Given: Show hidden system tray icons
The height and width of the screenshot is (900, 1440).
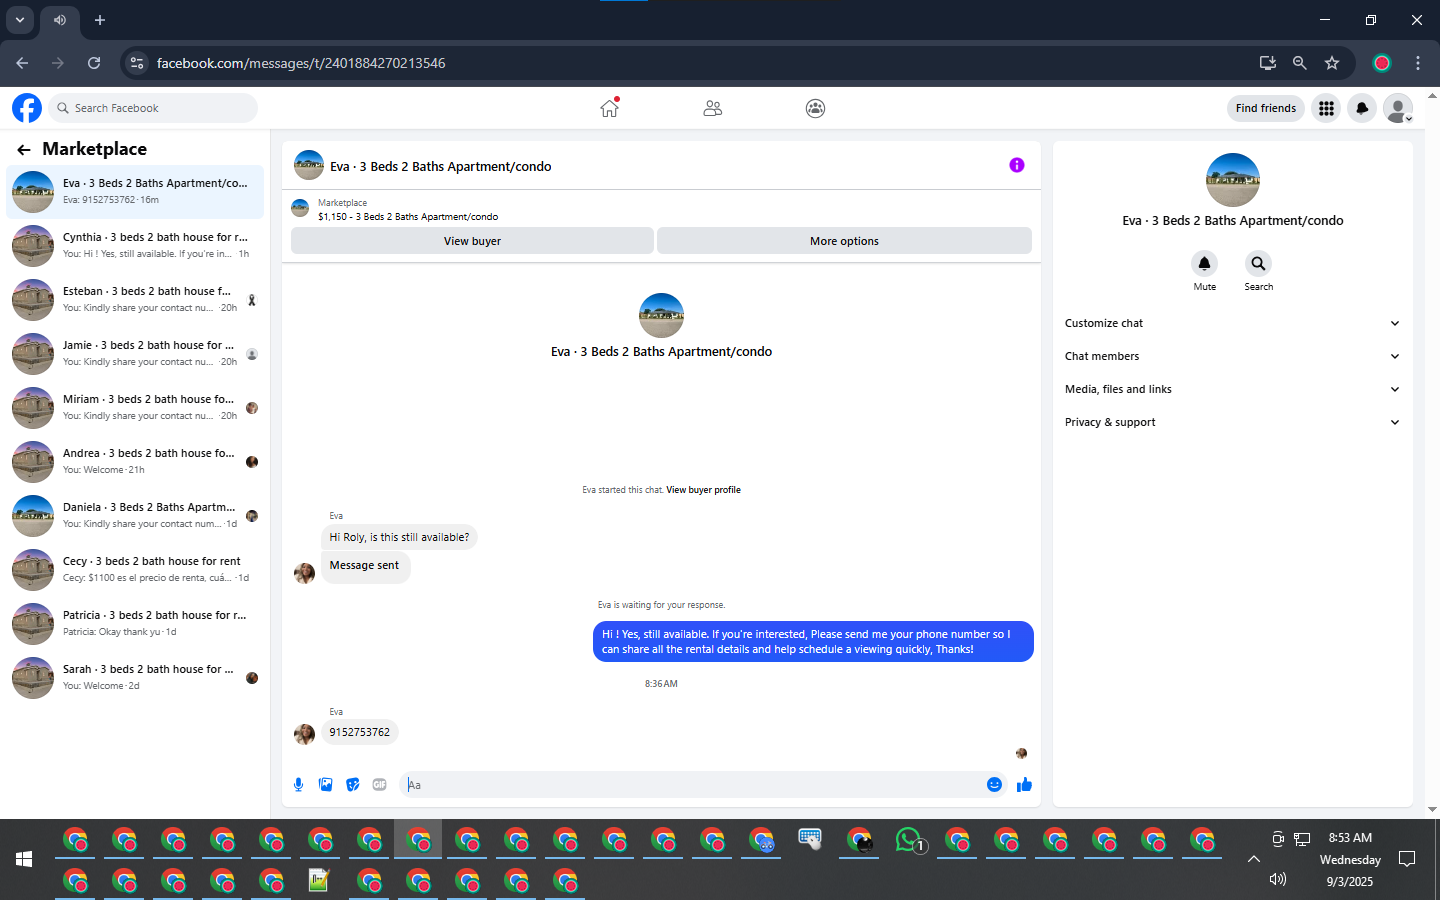Looking at the screenshot, I should pos(1253,859).
